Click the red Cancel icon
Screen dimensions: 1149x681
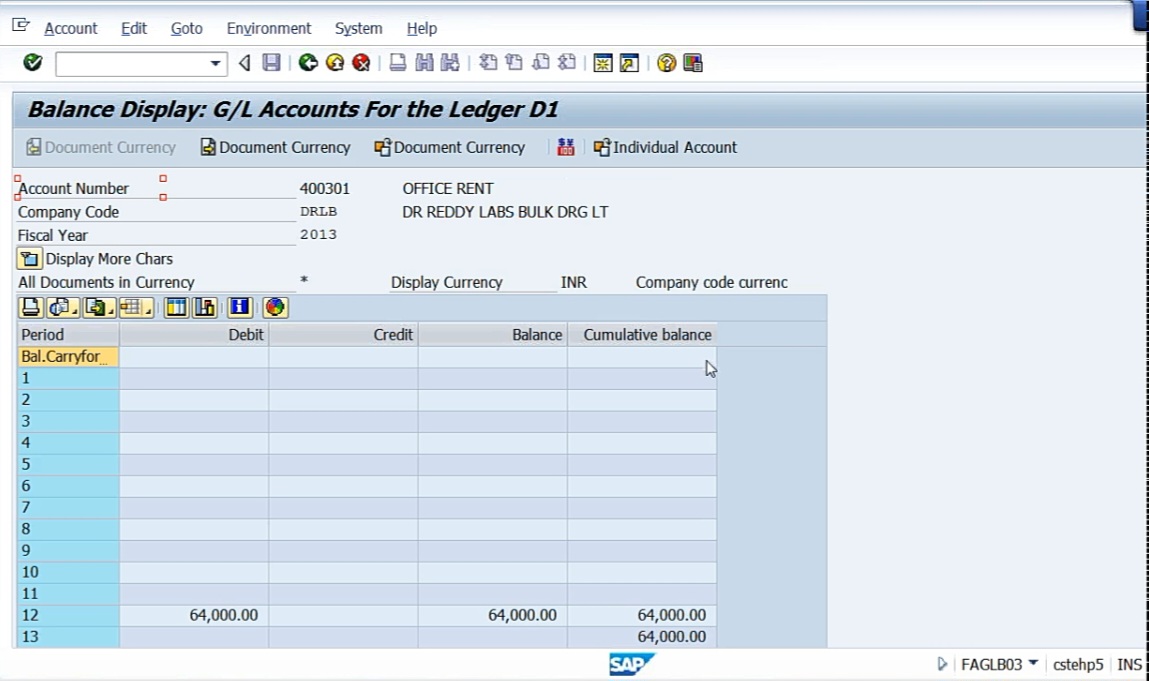[x=361, y=63]
